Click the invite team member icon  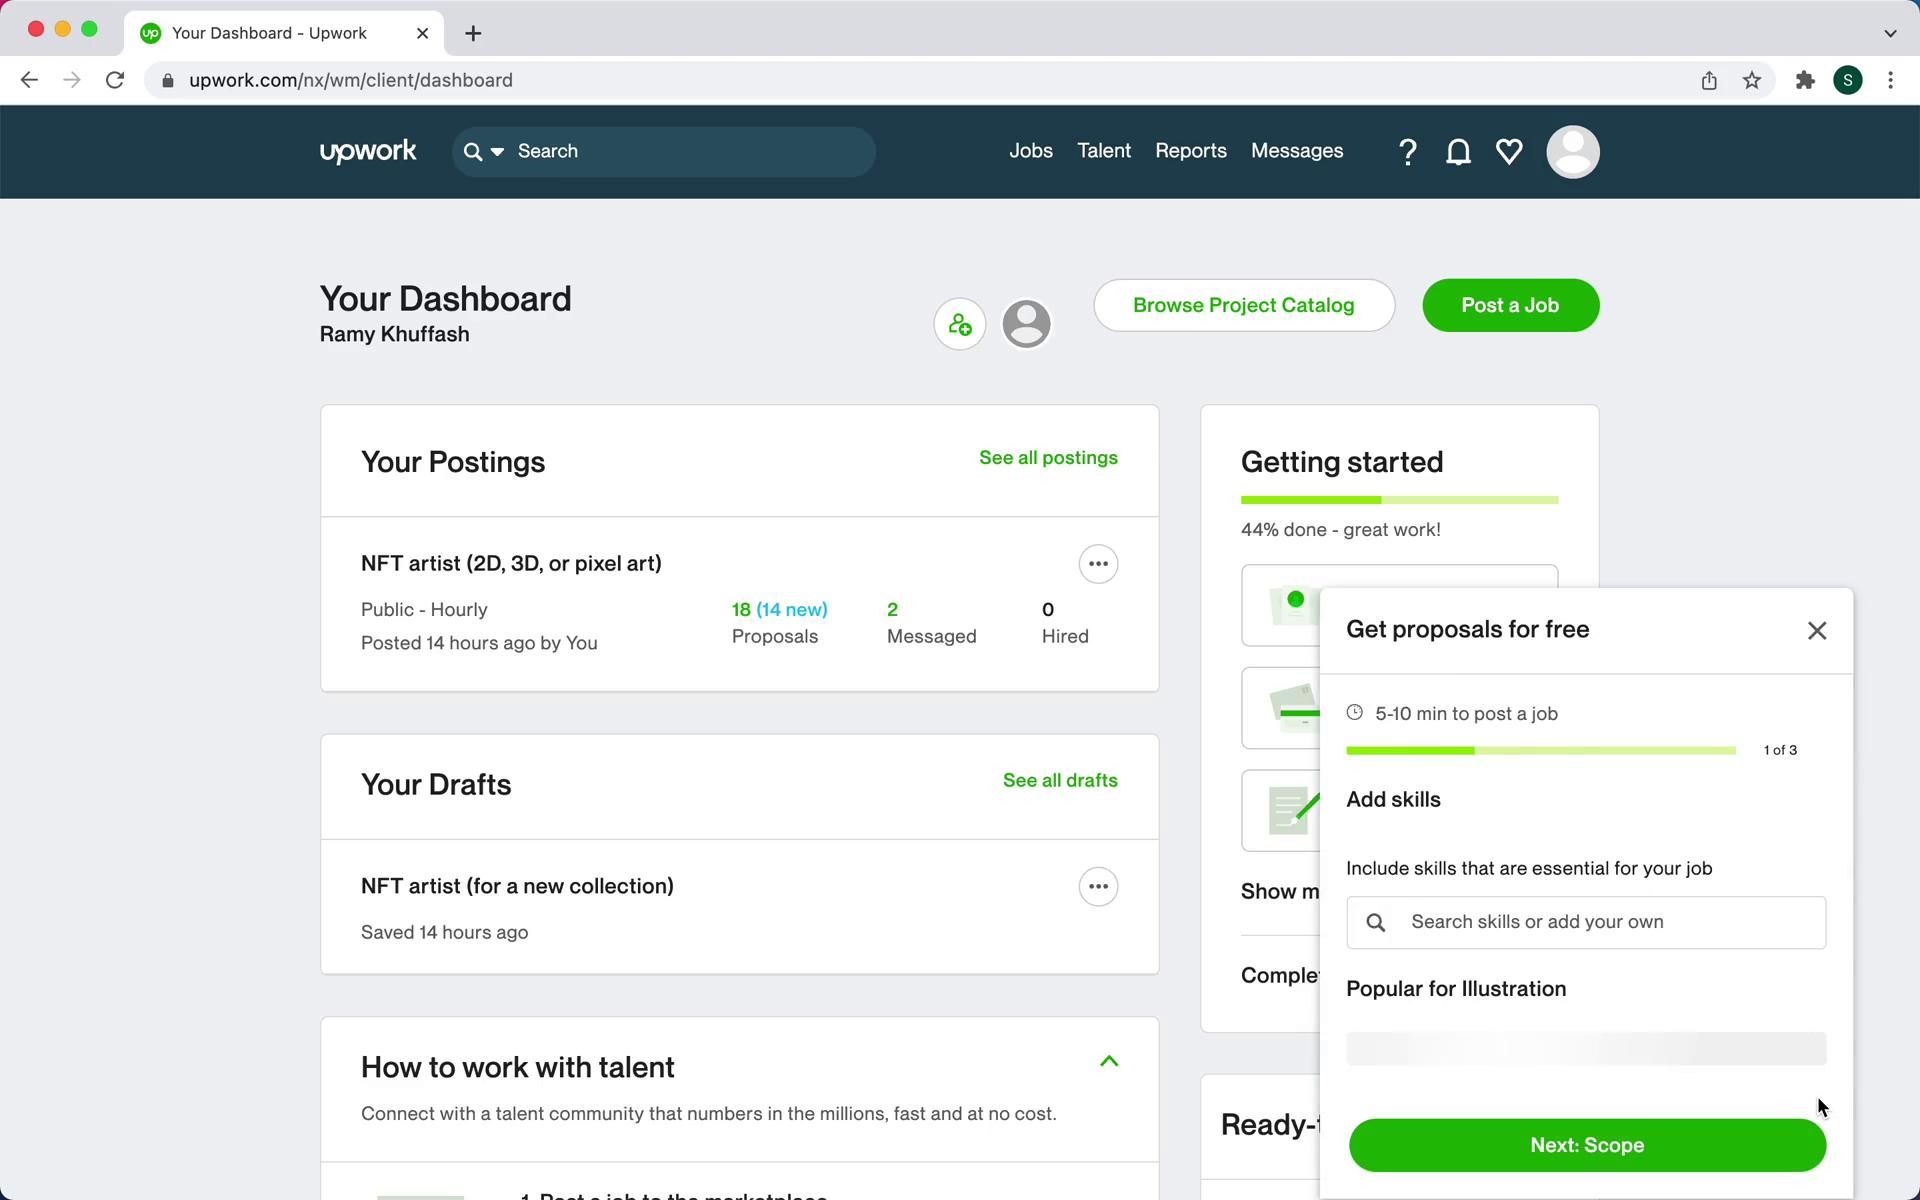click(x=960, y=324)
